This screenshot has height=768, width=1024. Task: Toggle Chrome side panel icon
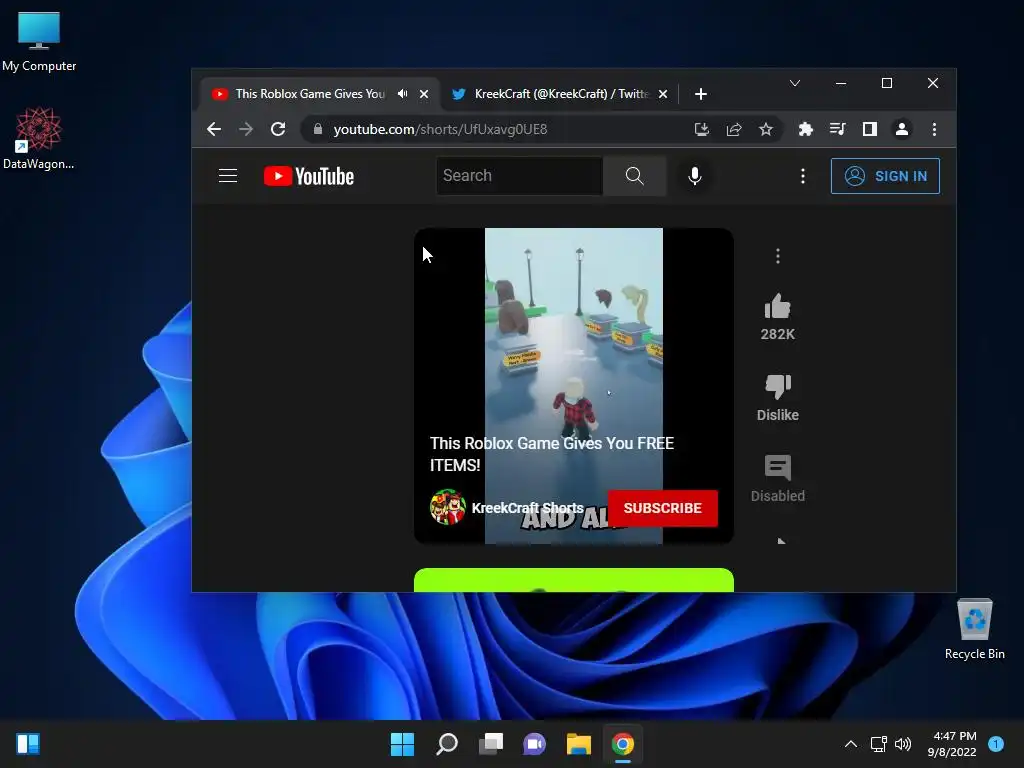869,129
